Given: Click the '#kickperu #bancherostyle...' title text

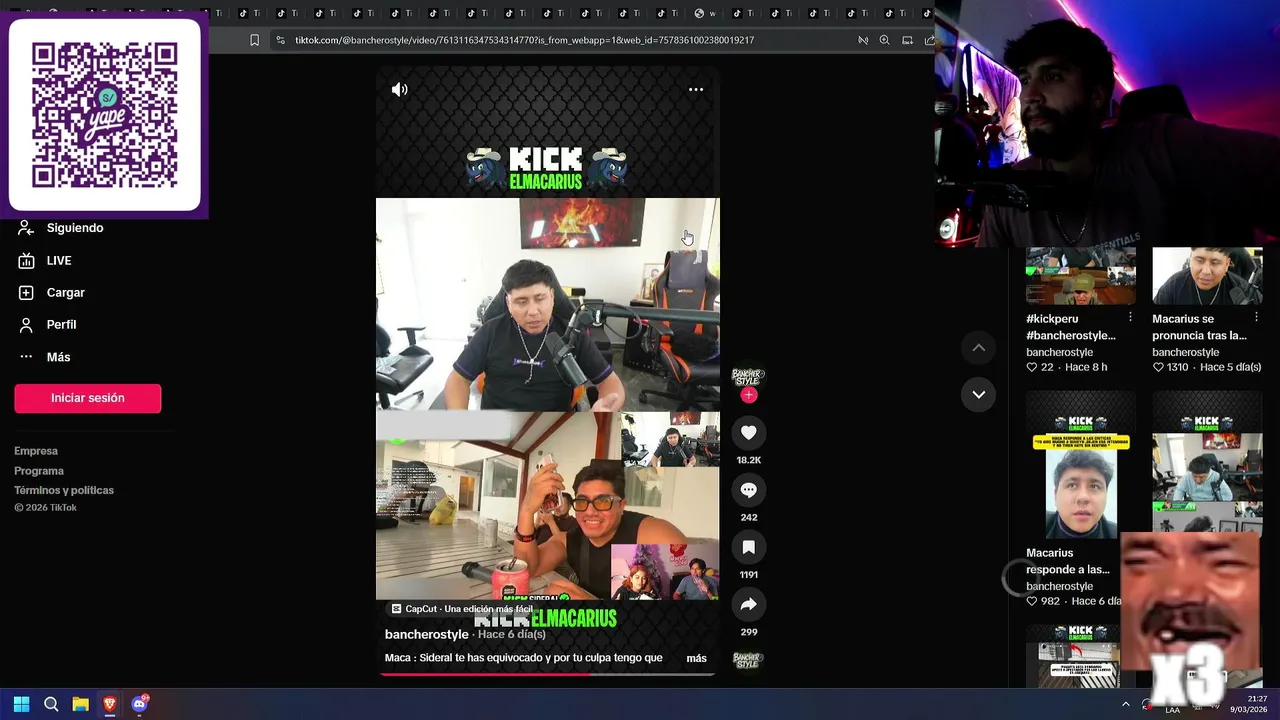Looking at the screenshot, I should click(x=1070, y=327).
